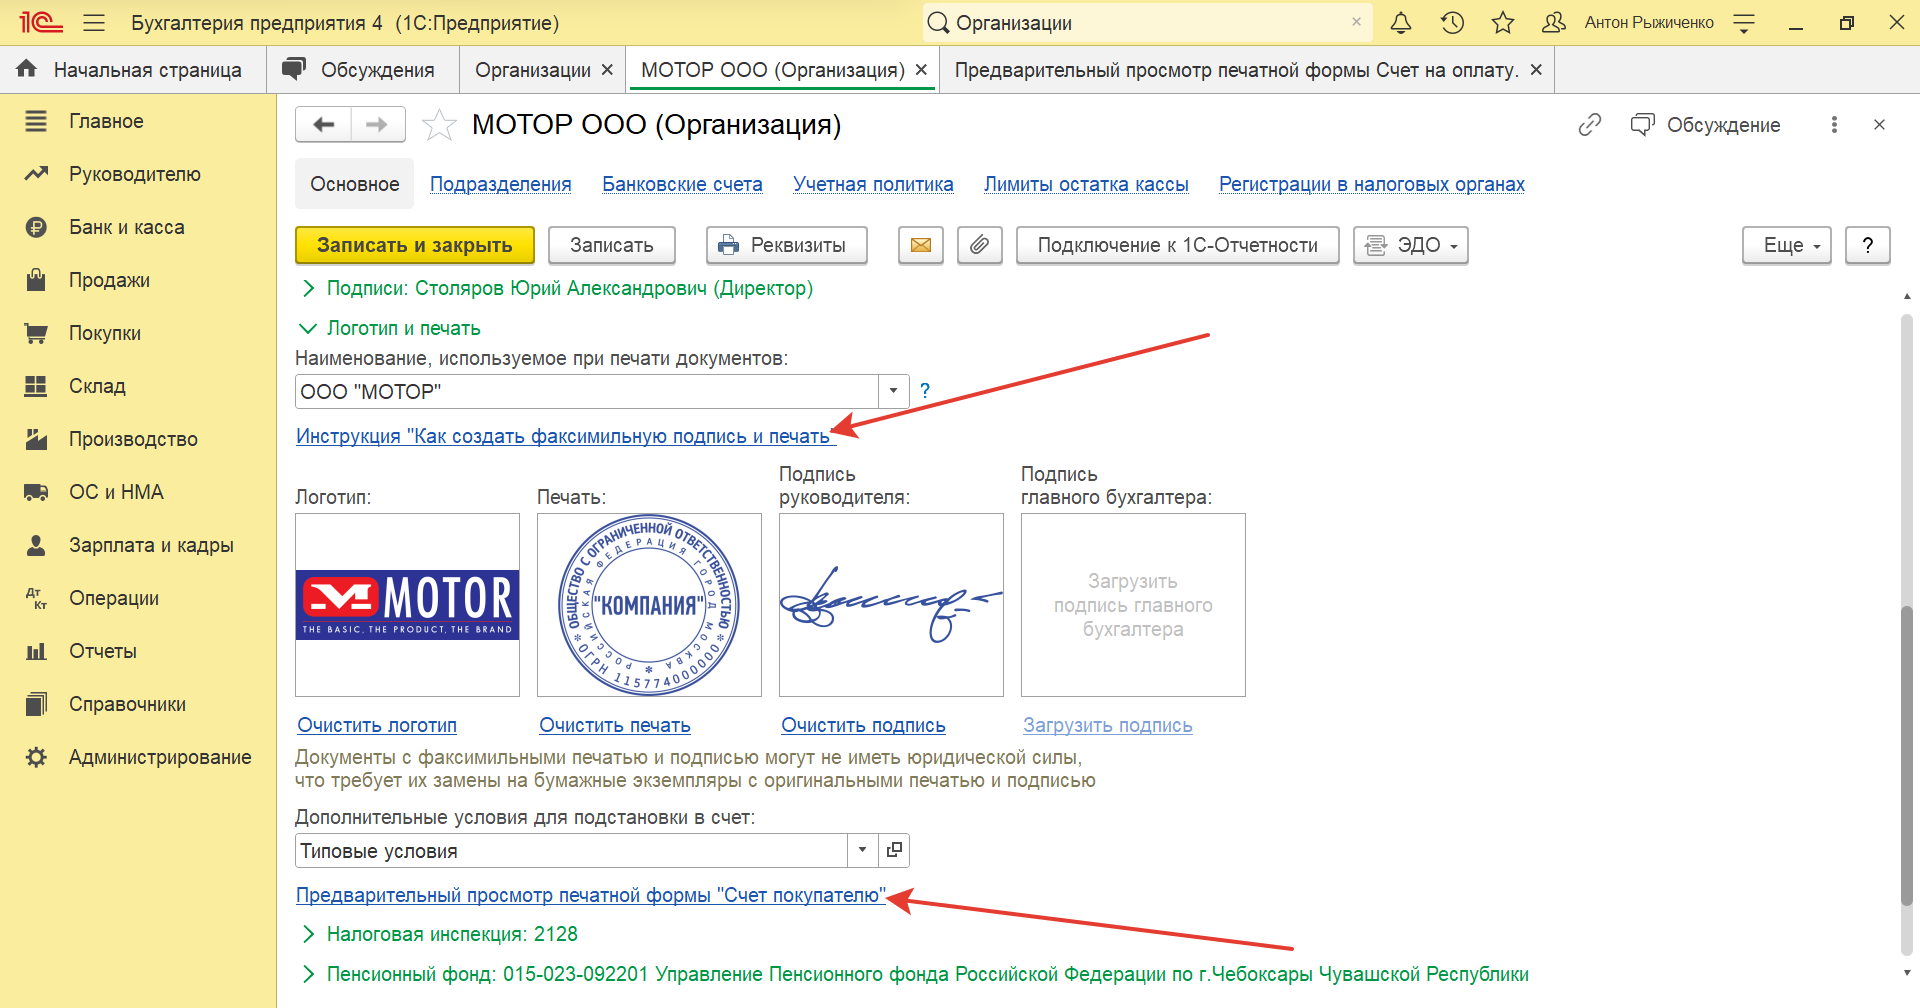Click the envelope email icon button

[x=921, y=245]
